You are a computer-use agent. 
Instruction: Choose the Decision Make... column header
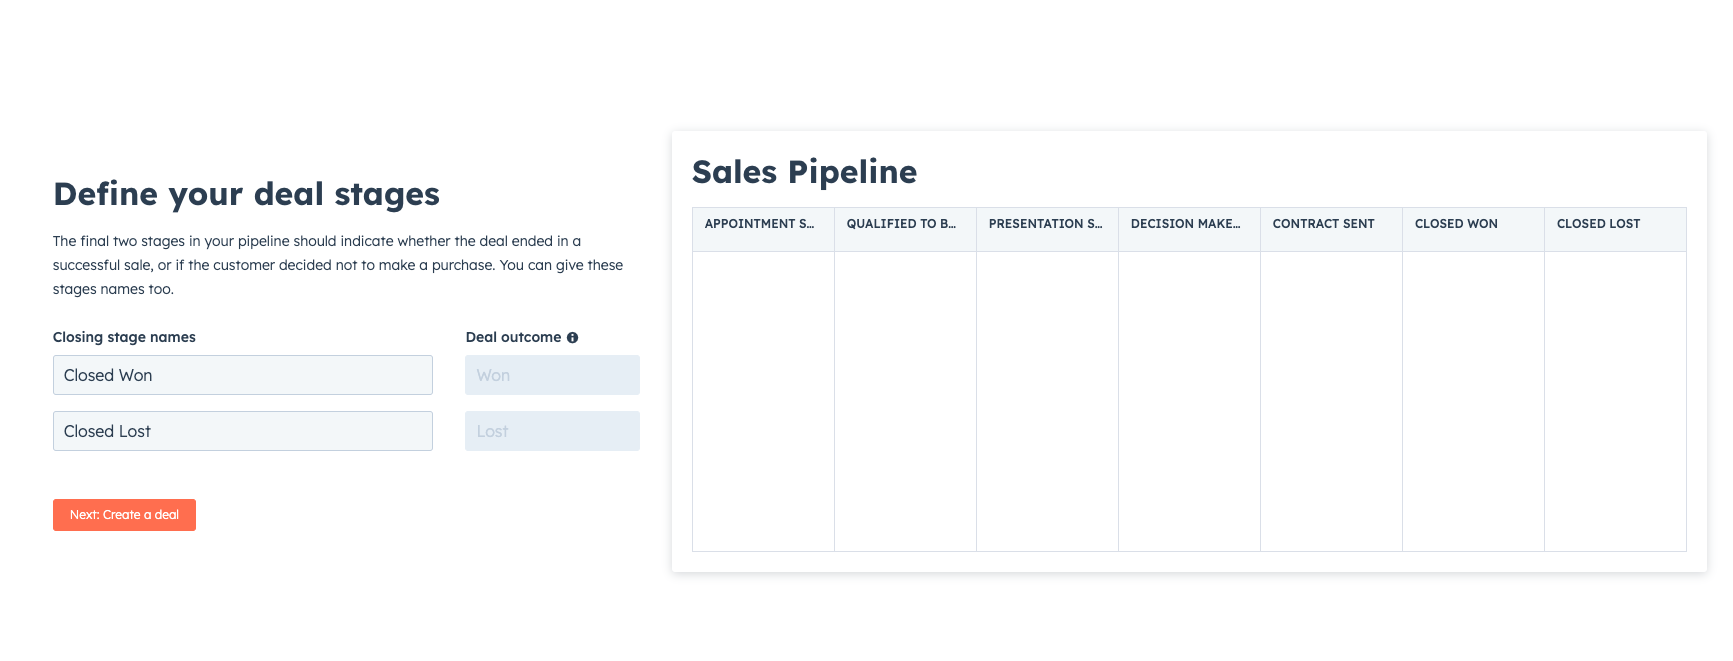click(1186, 224)
